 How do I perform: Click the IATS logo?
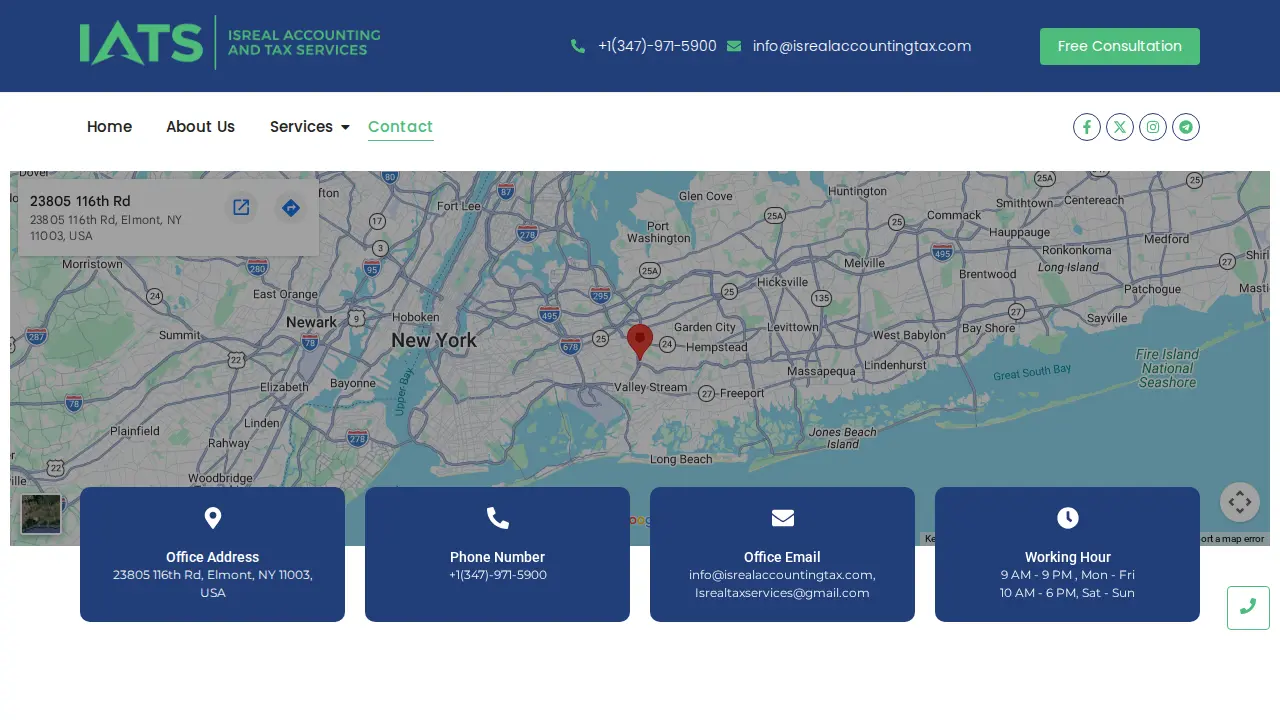(x=230, y=43)
